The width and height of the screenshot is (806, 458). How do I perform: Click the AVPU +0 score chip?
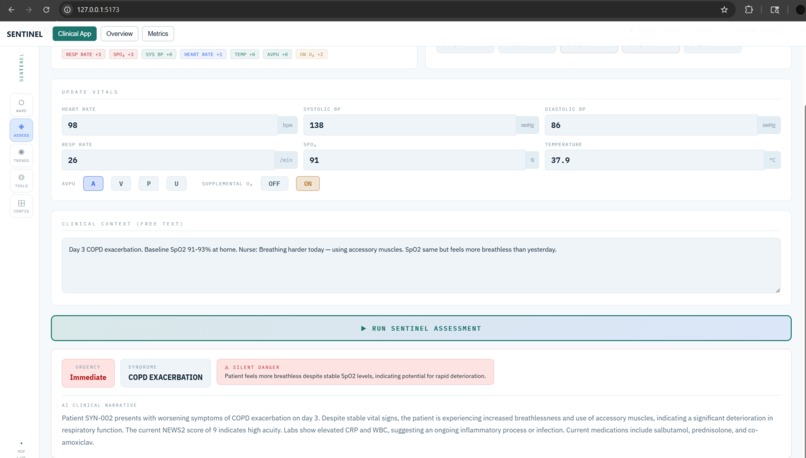click(x=278, y=54)
